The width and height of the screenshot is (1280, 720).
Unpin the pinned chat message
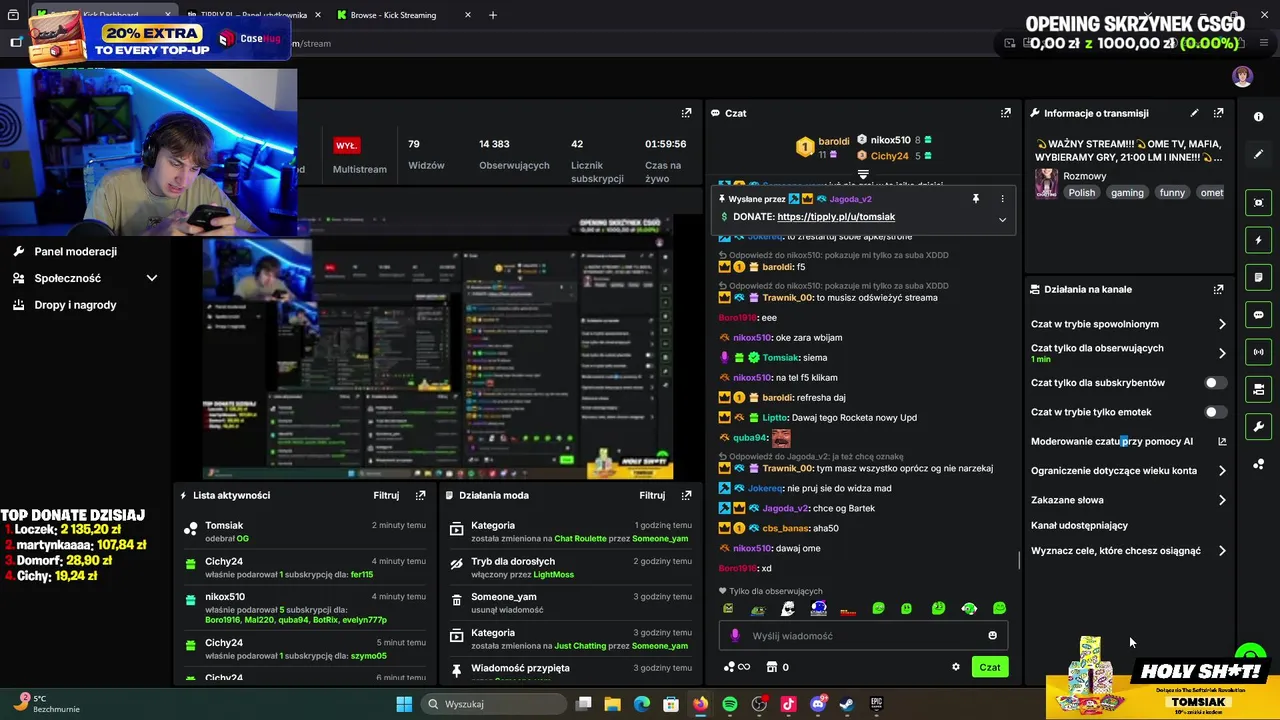click(x=976, y=199)
